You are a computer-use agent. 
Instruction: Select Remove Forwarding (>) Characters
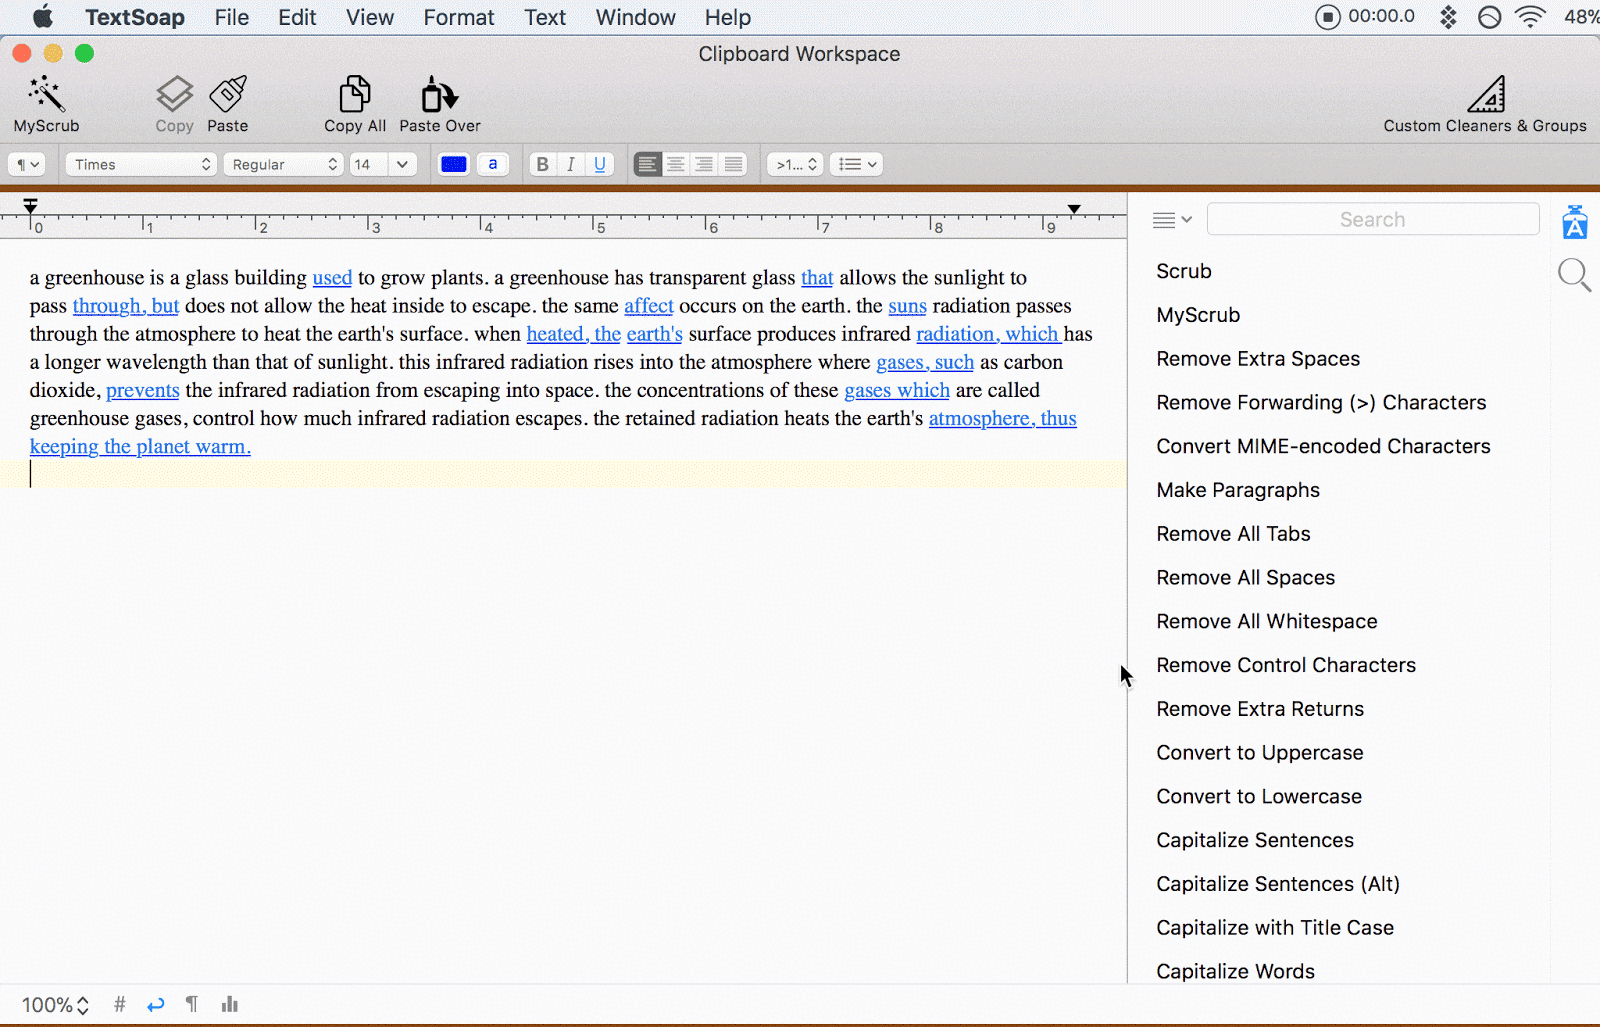1321,403
